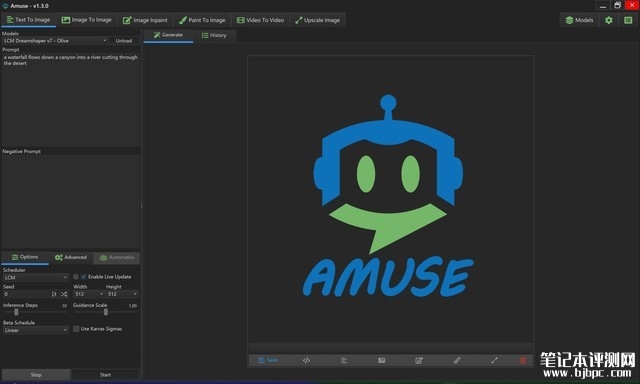Expand the Width dropdown
640x384 pixels.
pos(89,294)
